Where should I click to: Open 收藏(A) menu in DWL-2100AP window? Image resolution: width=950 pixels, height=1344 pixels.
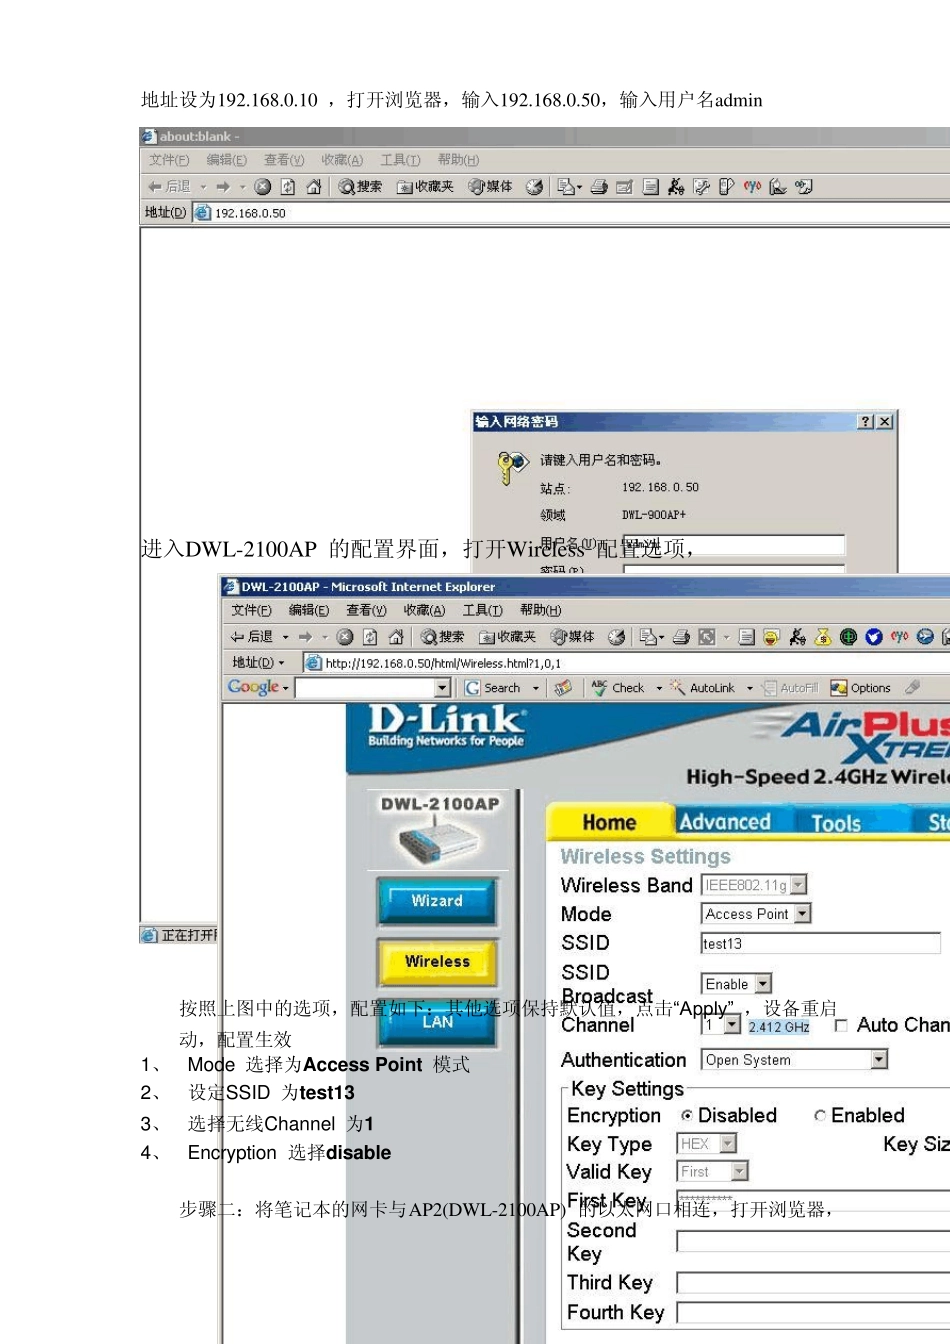click(x=424, y=610)
